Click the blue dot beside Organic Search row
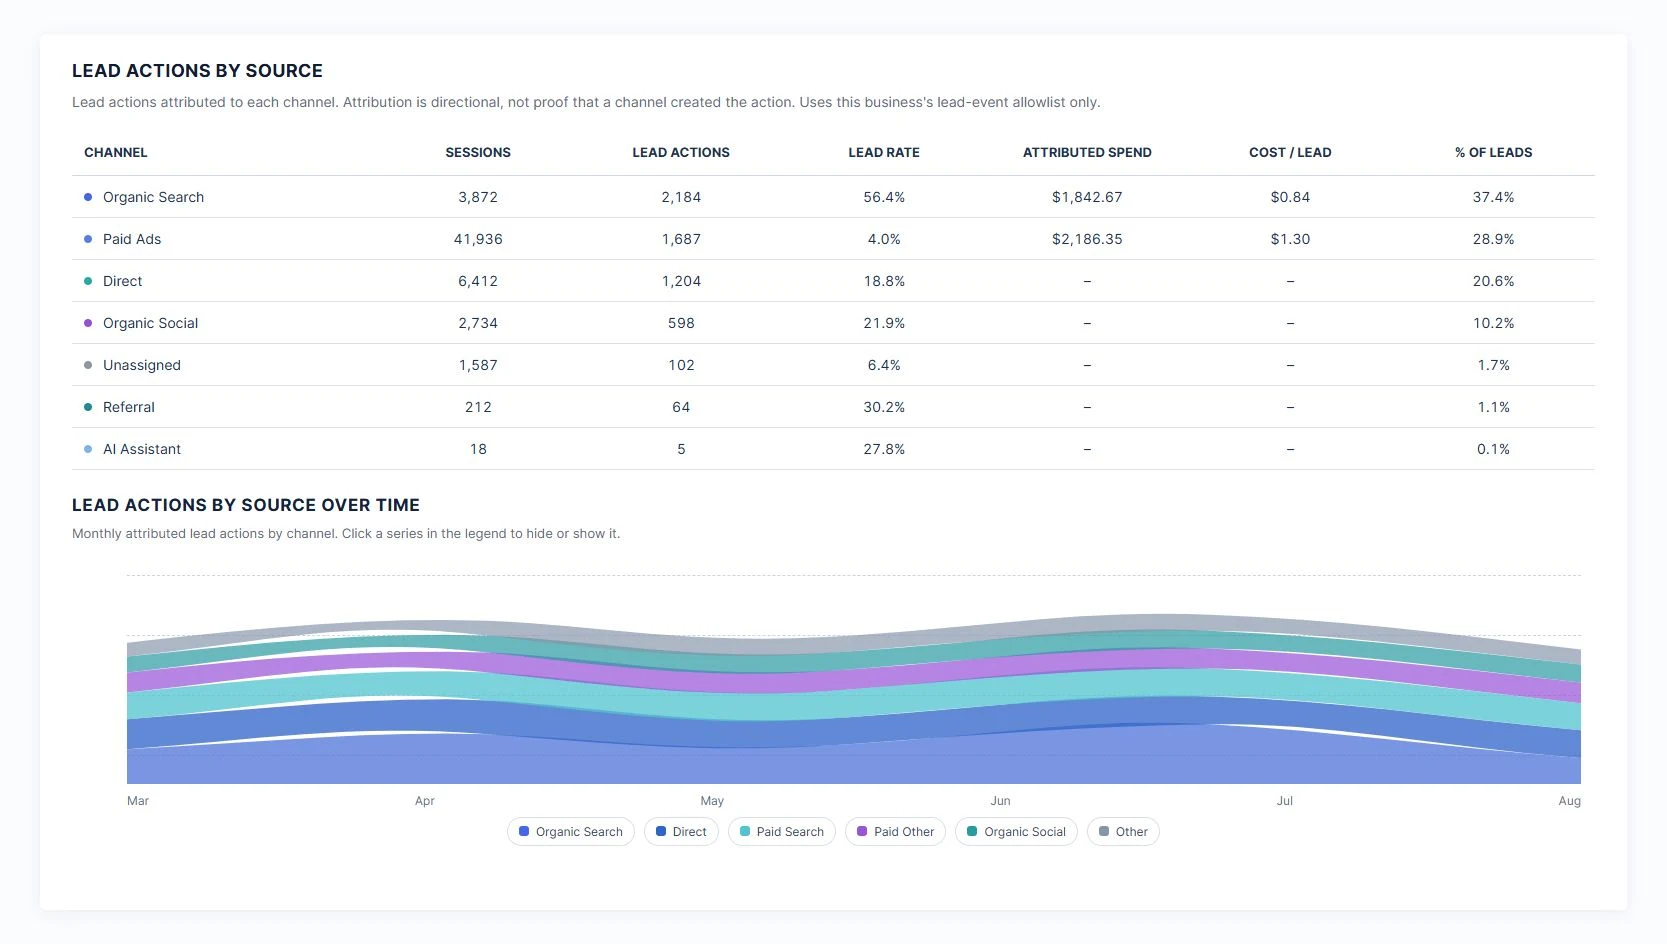 88,197
